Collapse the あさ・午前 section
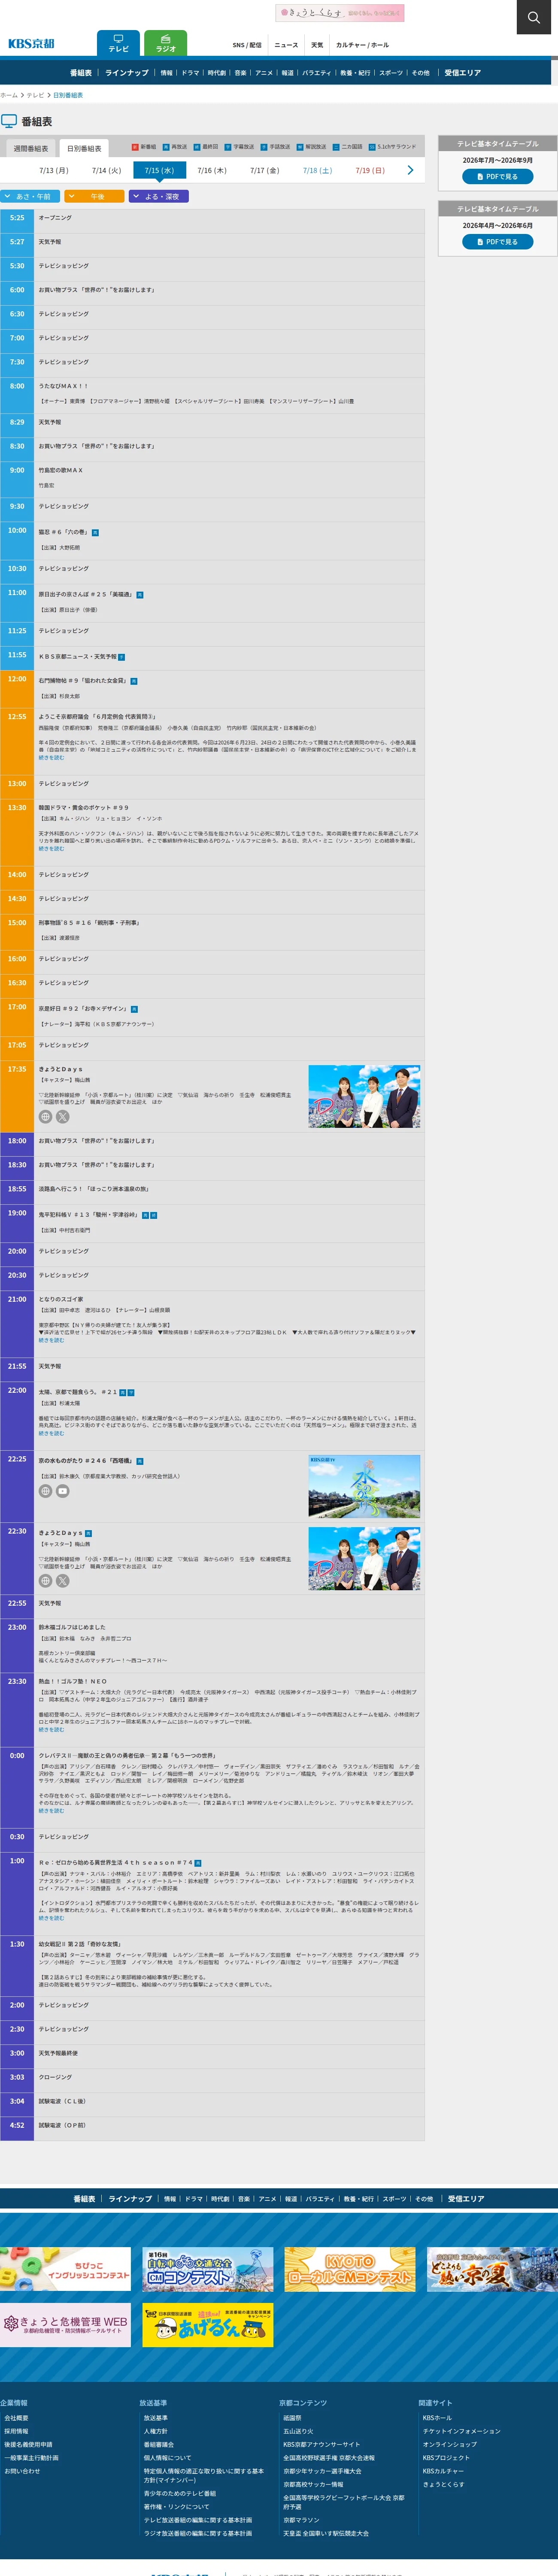 30,196
